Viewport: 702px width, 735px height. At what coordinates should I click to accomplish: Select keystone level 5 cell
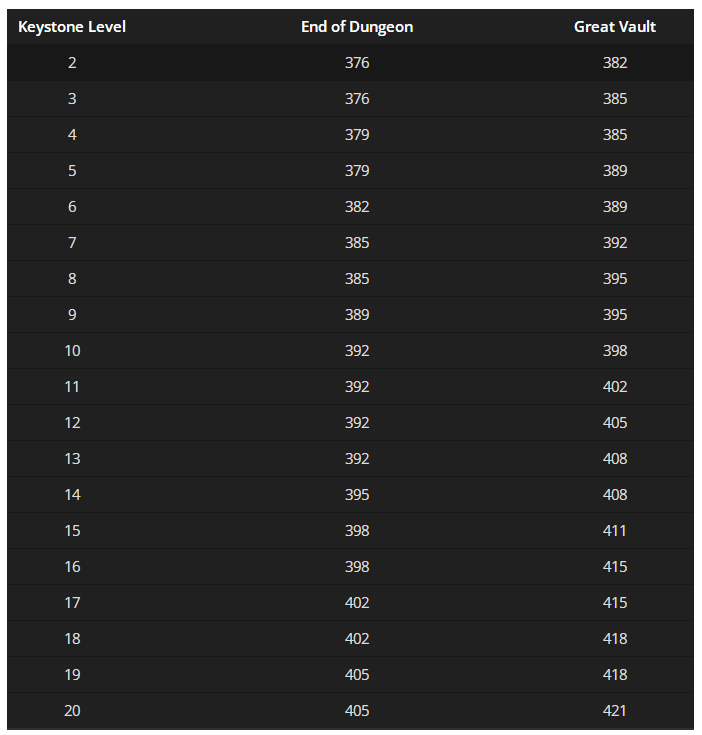pyautogui.click(x=72, y=171)
